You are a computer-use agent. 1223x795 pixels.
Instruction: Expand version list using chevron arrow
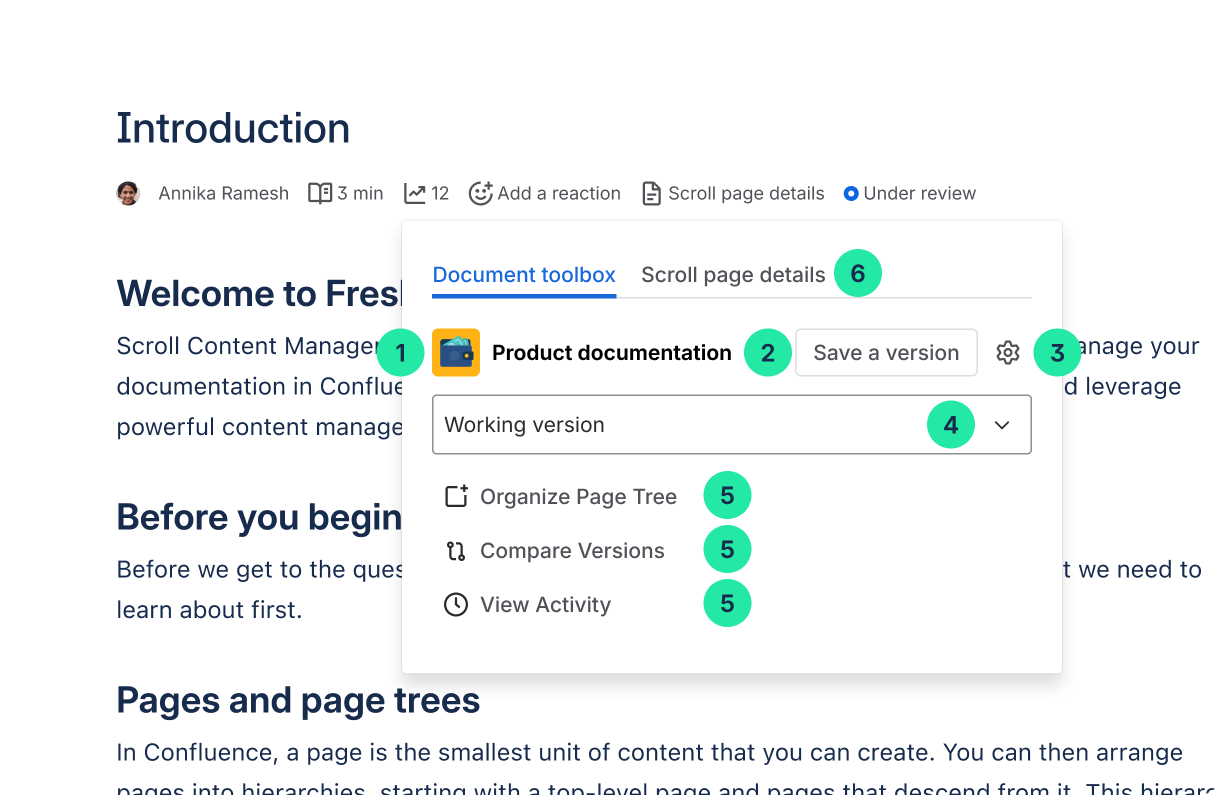[x=1002, y=425]
